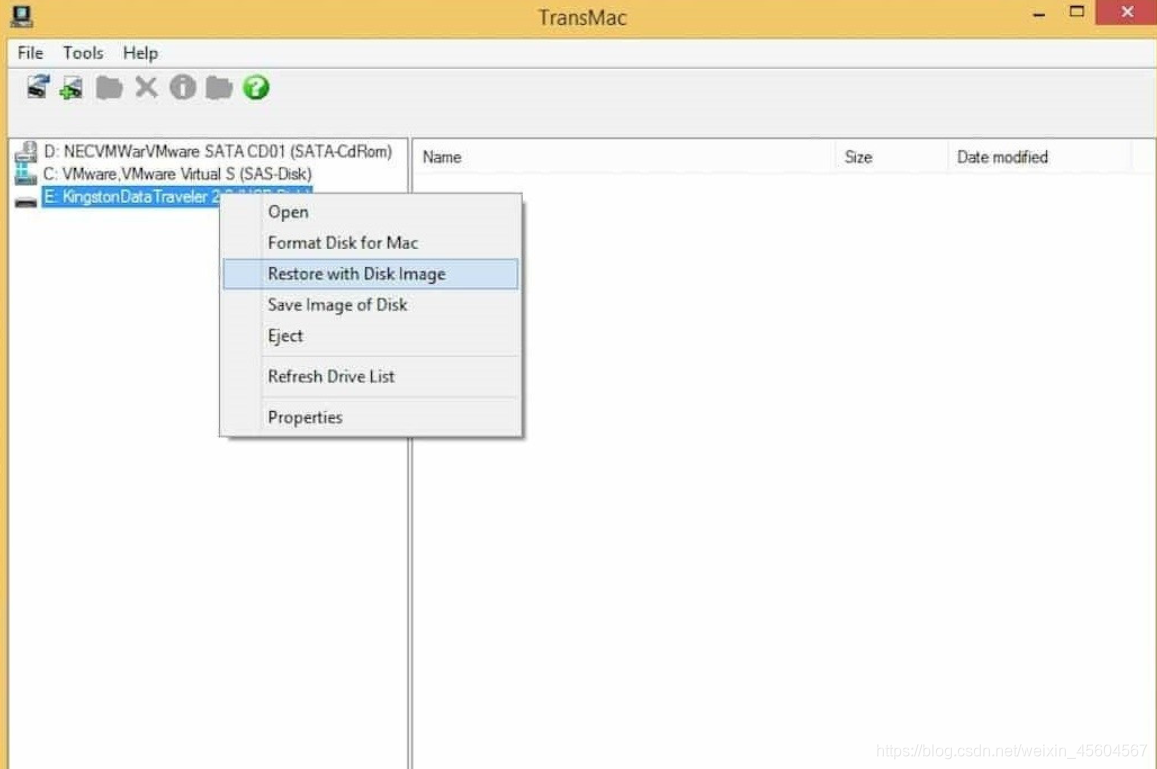Open the Help menu
Viewport: 1157px width, 769px height.
point(140,53)
